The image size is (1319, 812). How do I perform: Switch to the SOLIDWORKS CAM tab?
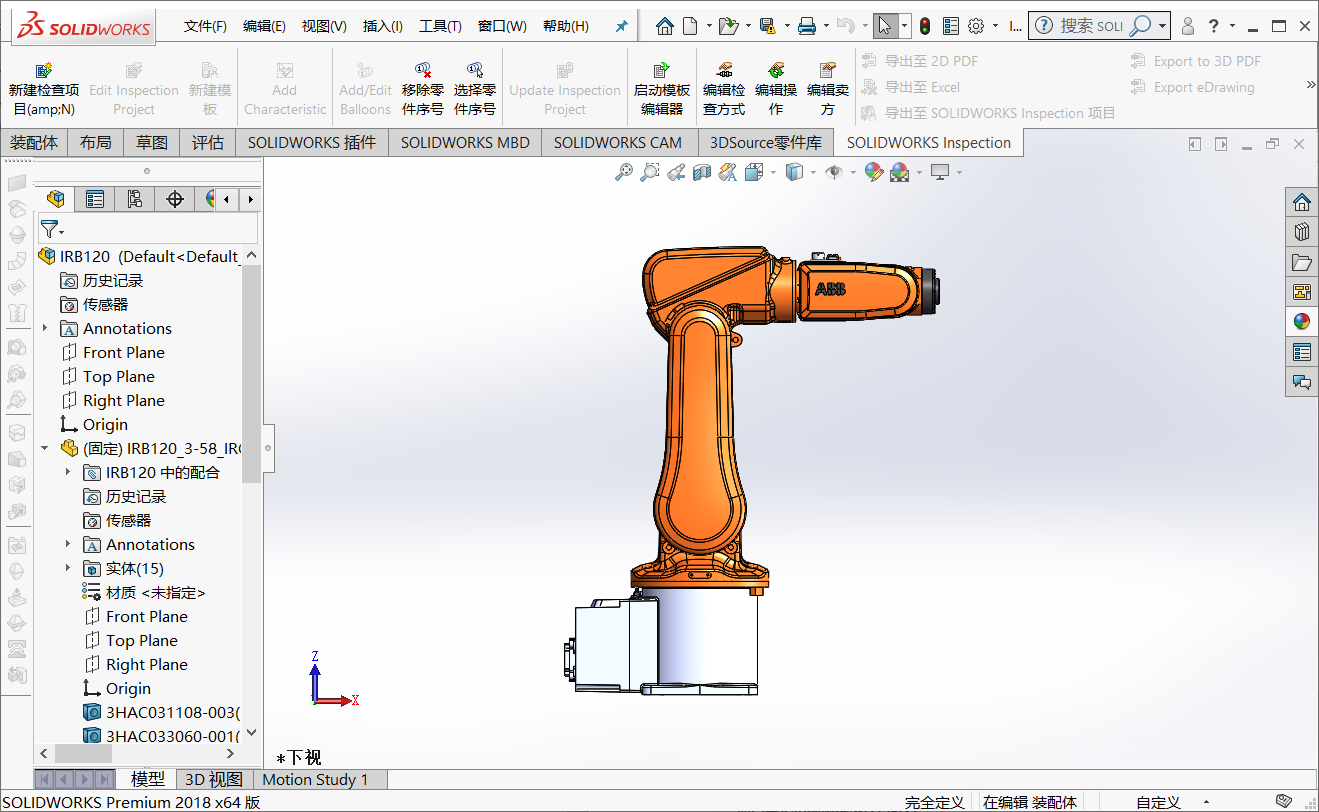(618, 142)
